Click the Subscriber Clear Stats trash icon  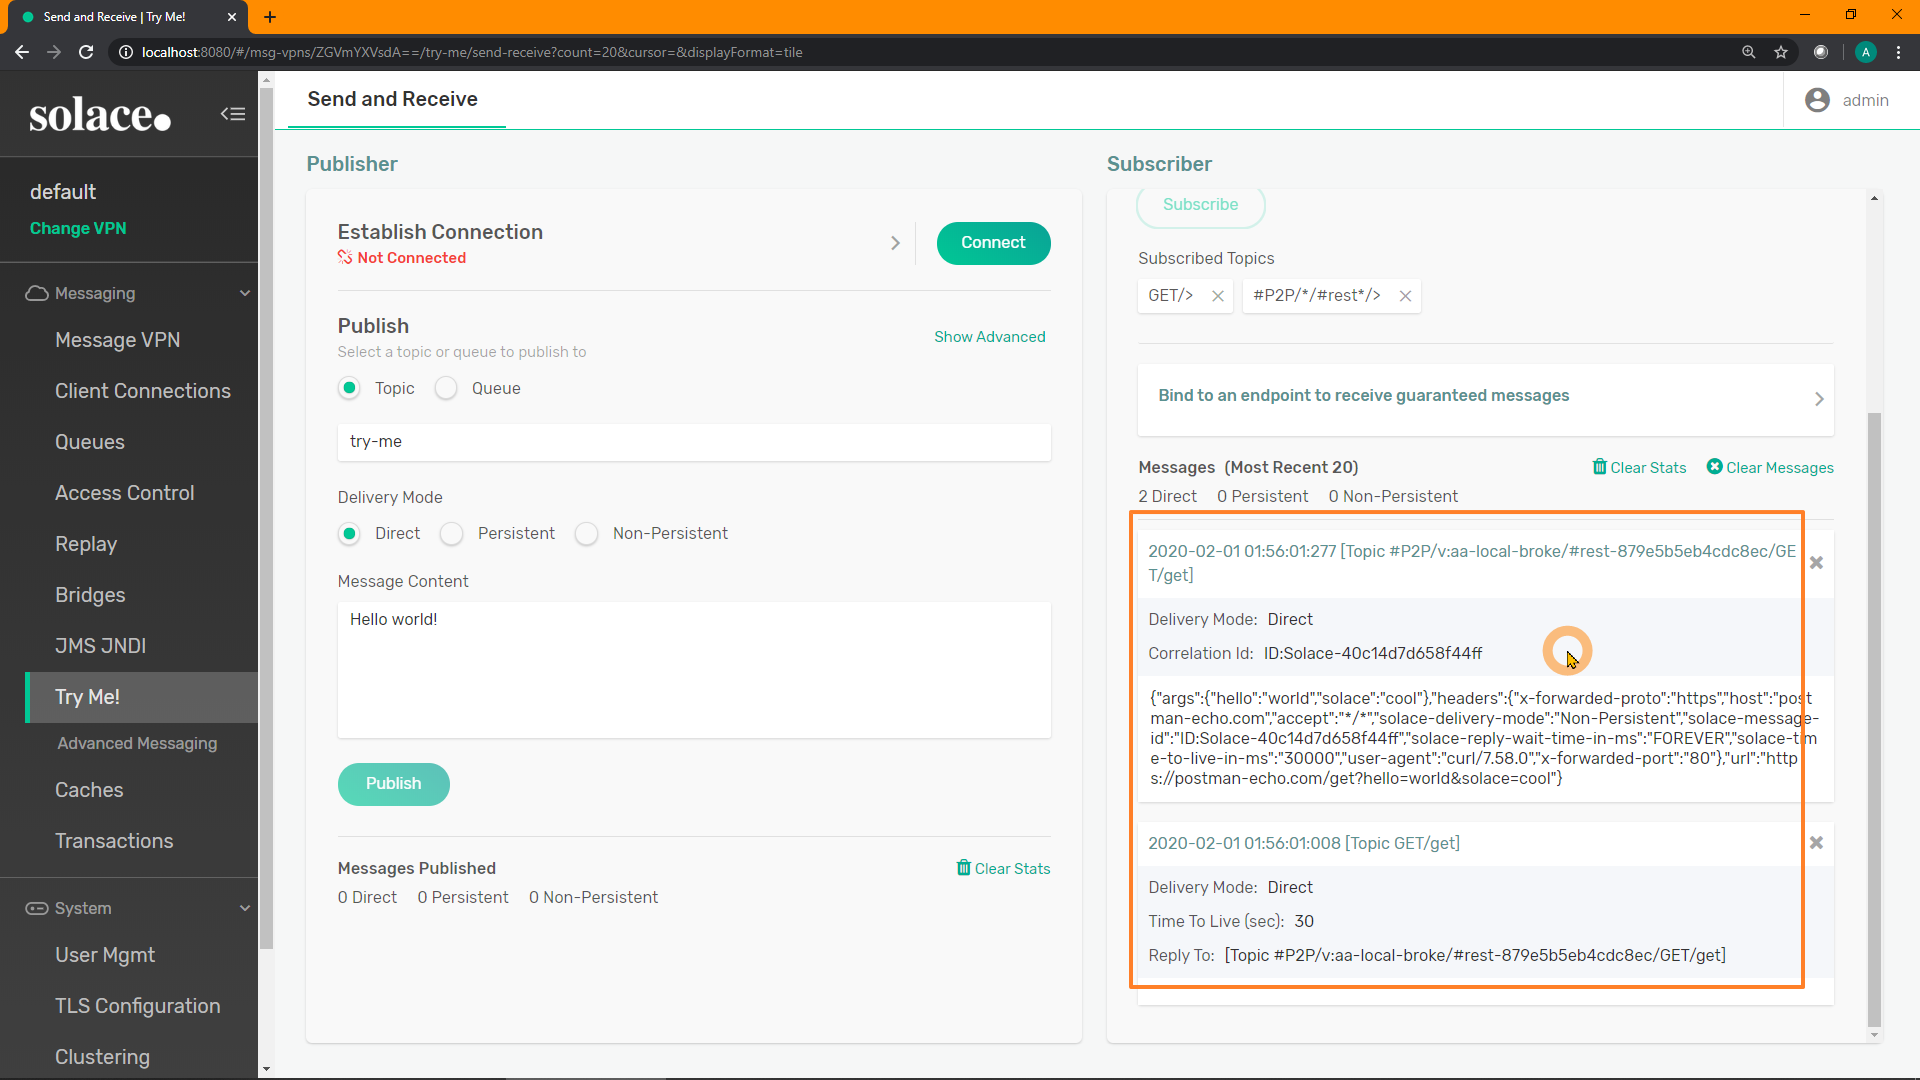(1599, 467)
